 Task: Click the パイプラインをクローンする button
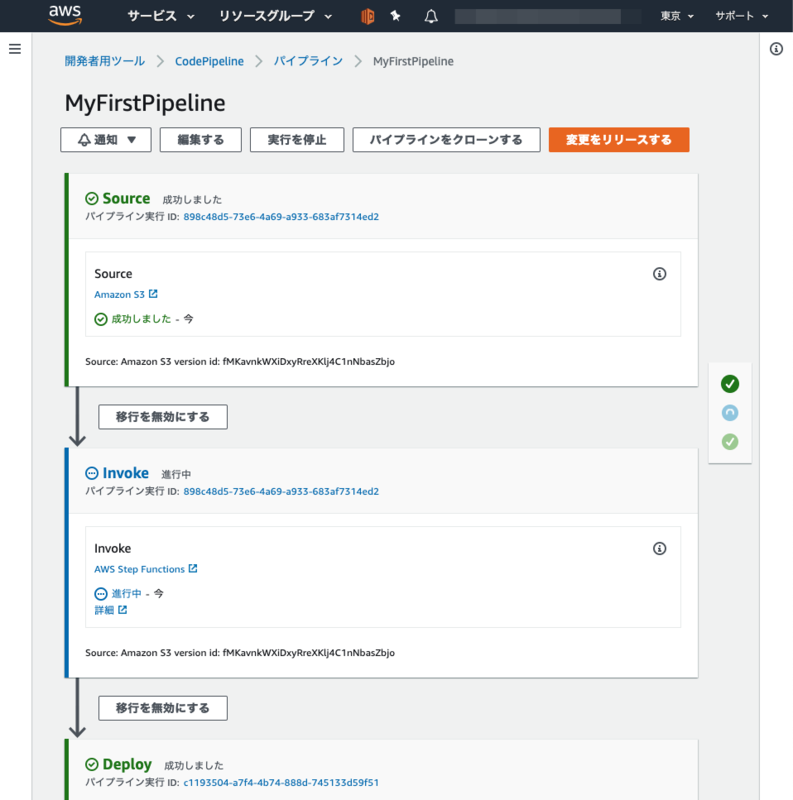(x=446, y=139)
